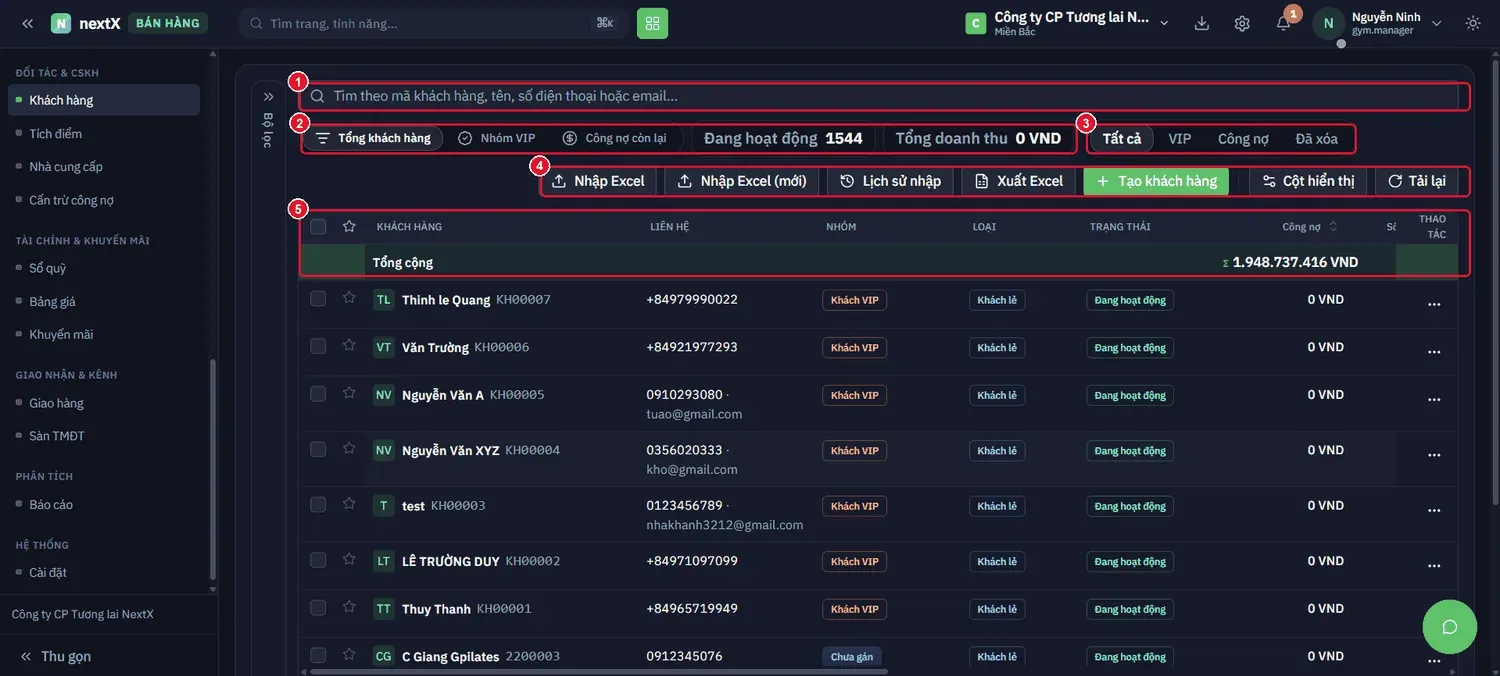This screenshot has height=676, width=1500.
Task: Check the row for Văn Trường
Action: click(318, 346)
